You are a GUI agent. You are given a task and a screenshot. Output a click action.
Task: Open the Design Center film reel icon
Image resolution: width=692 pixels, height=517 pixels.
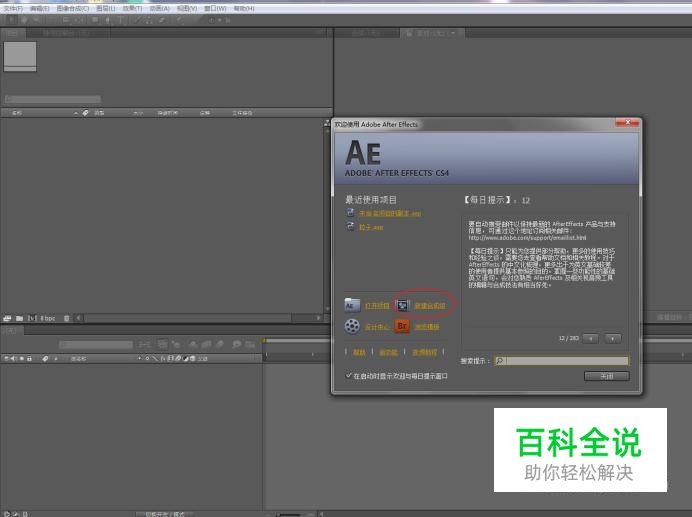(x=352, y=326)
